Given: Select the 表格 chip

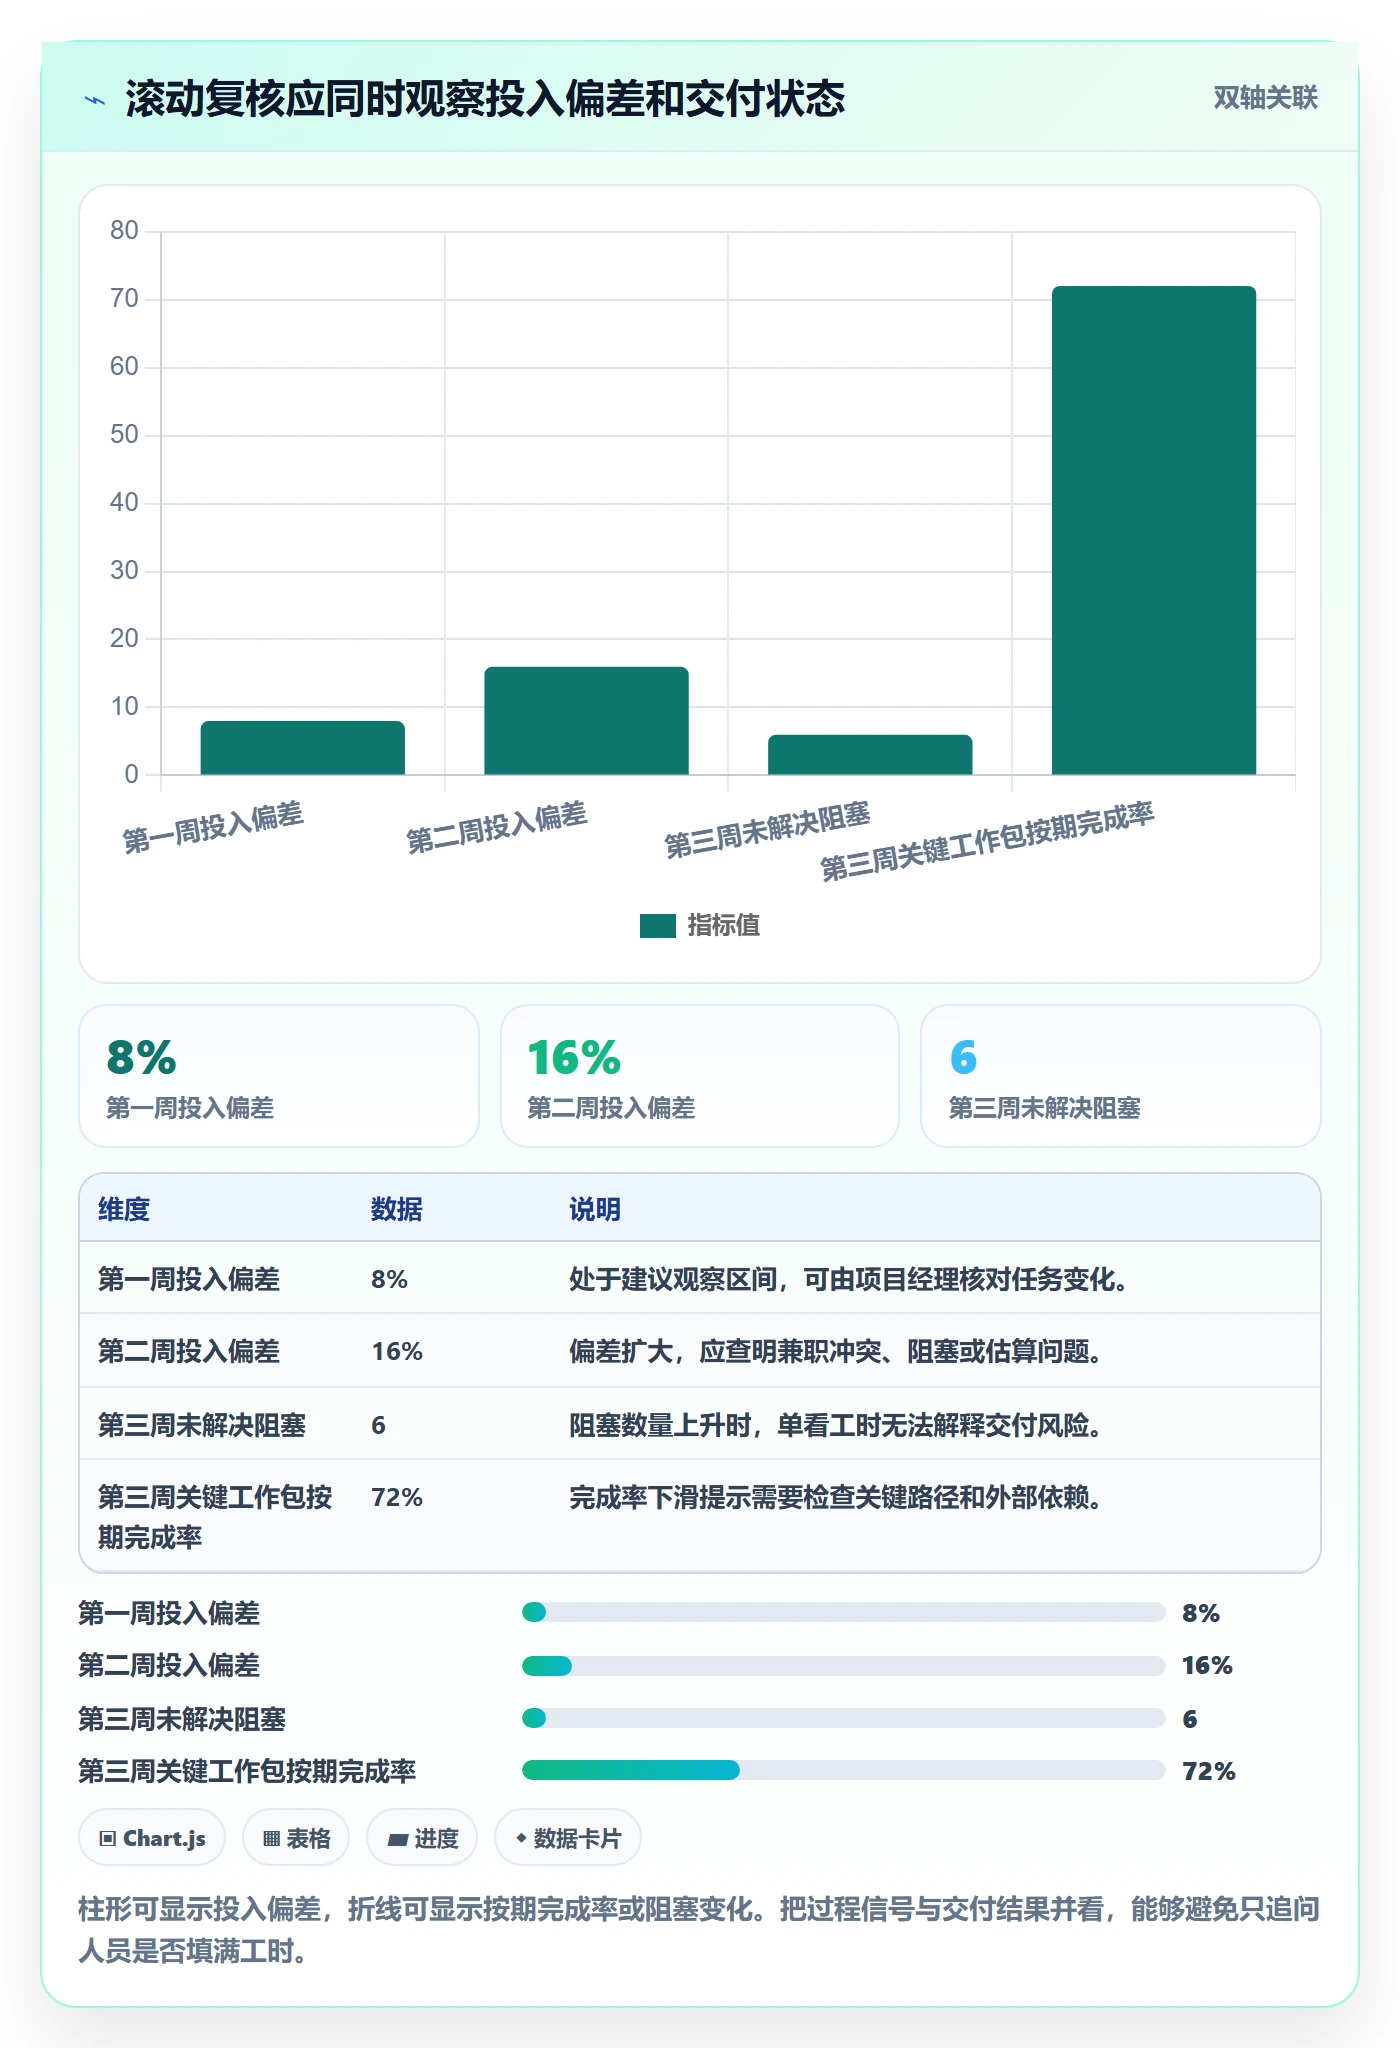Looking at the screenshot, I should click(296, 1838).
